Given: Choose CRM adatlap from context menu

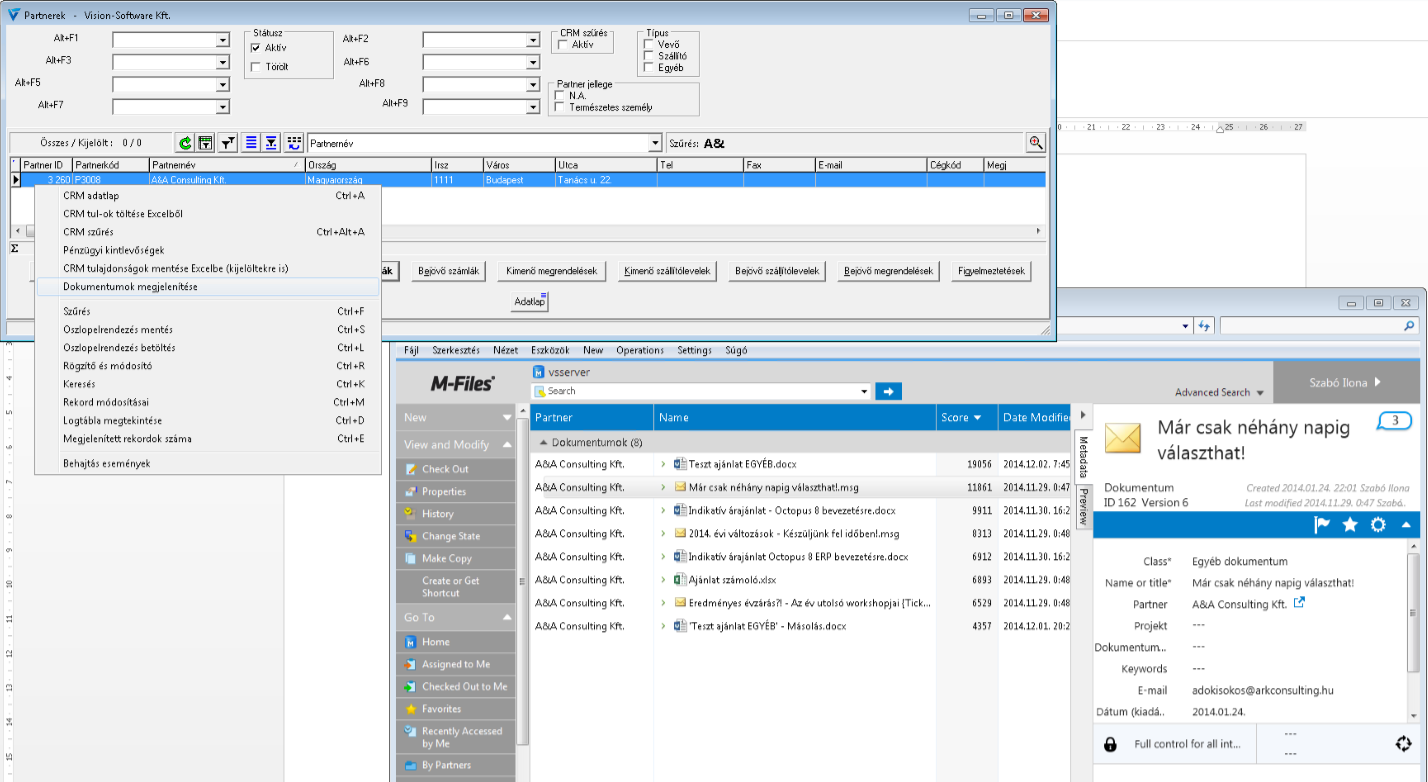Looking at the screenshot, I should tap(208, 196).
